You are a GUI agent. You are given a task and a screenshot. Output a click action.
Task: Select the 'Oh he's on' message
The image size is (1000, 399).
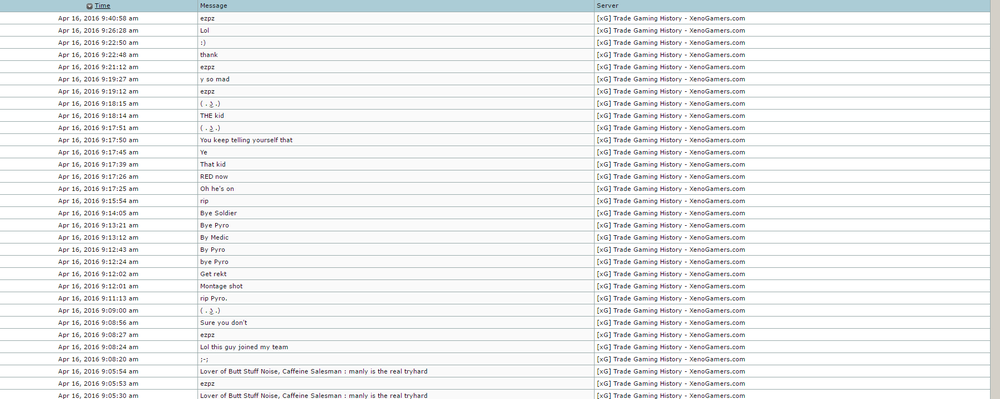pos(217,189)
